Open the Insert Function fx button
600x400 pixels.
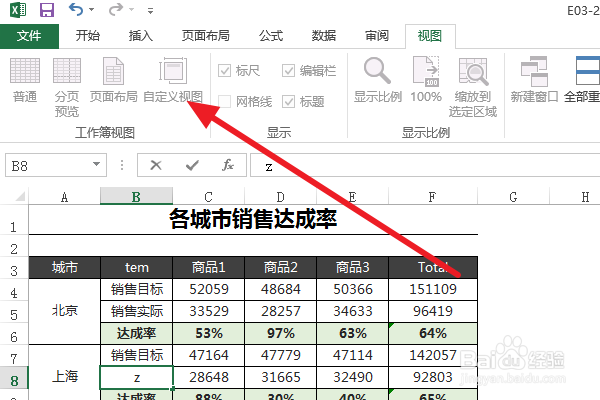[228, 165]
